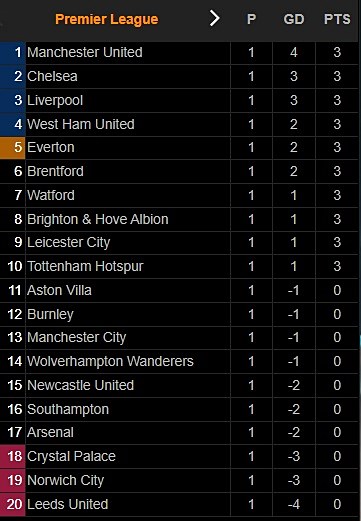The width and height of the screenshot is (361, 521).
Task: Select the Everton row
Action: click(x=179, y=147)
